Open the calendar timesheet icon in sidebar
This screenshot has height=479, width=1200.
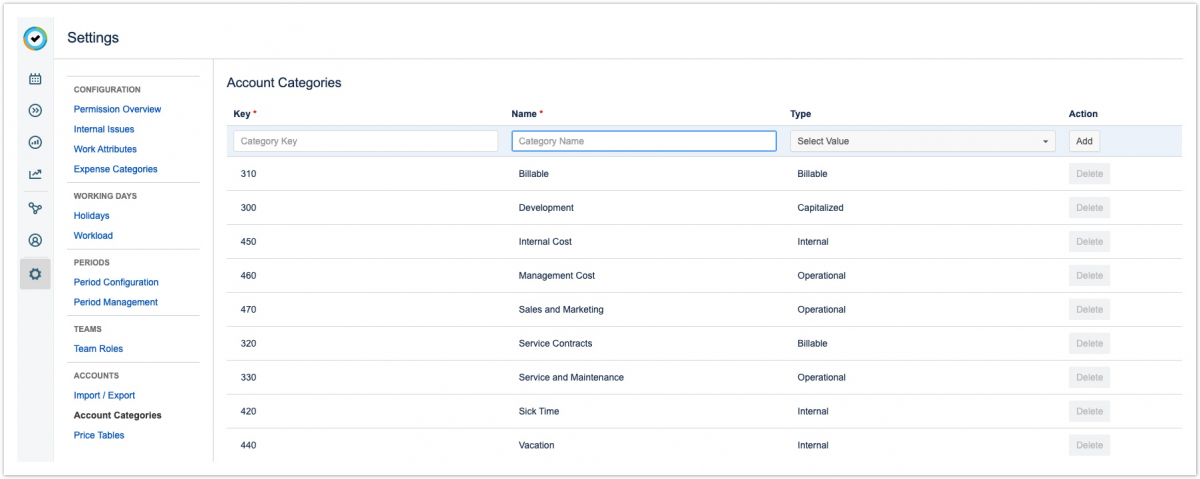35,79
